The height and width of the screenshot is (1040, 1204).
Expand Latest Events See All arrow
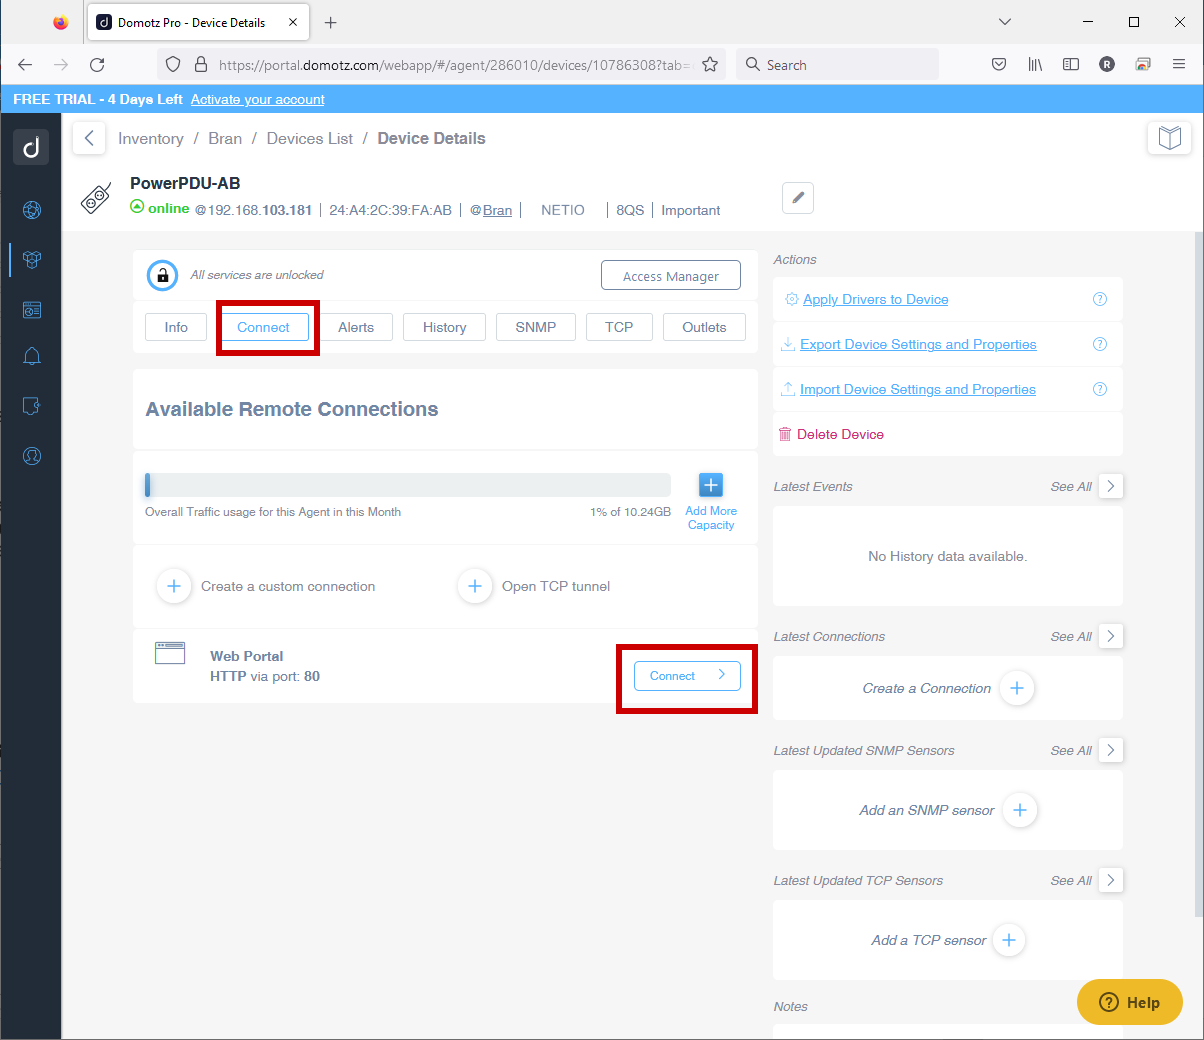click(1111, 486)
